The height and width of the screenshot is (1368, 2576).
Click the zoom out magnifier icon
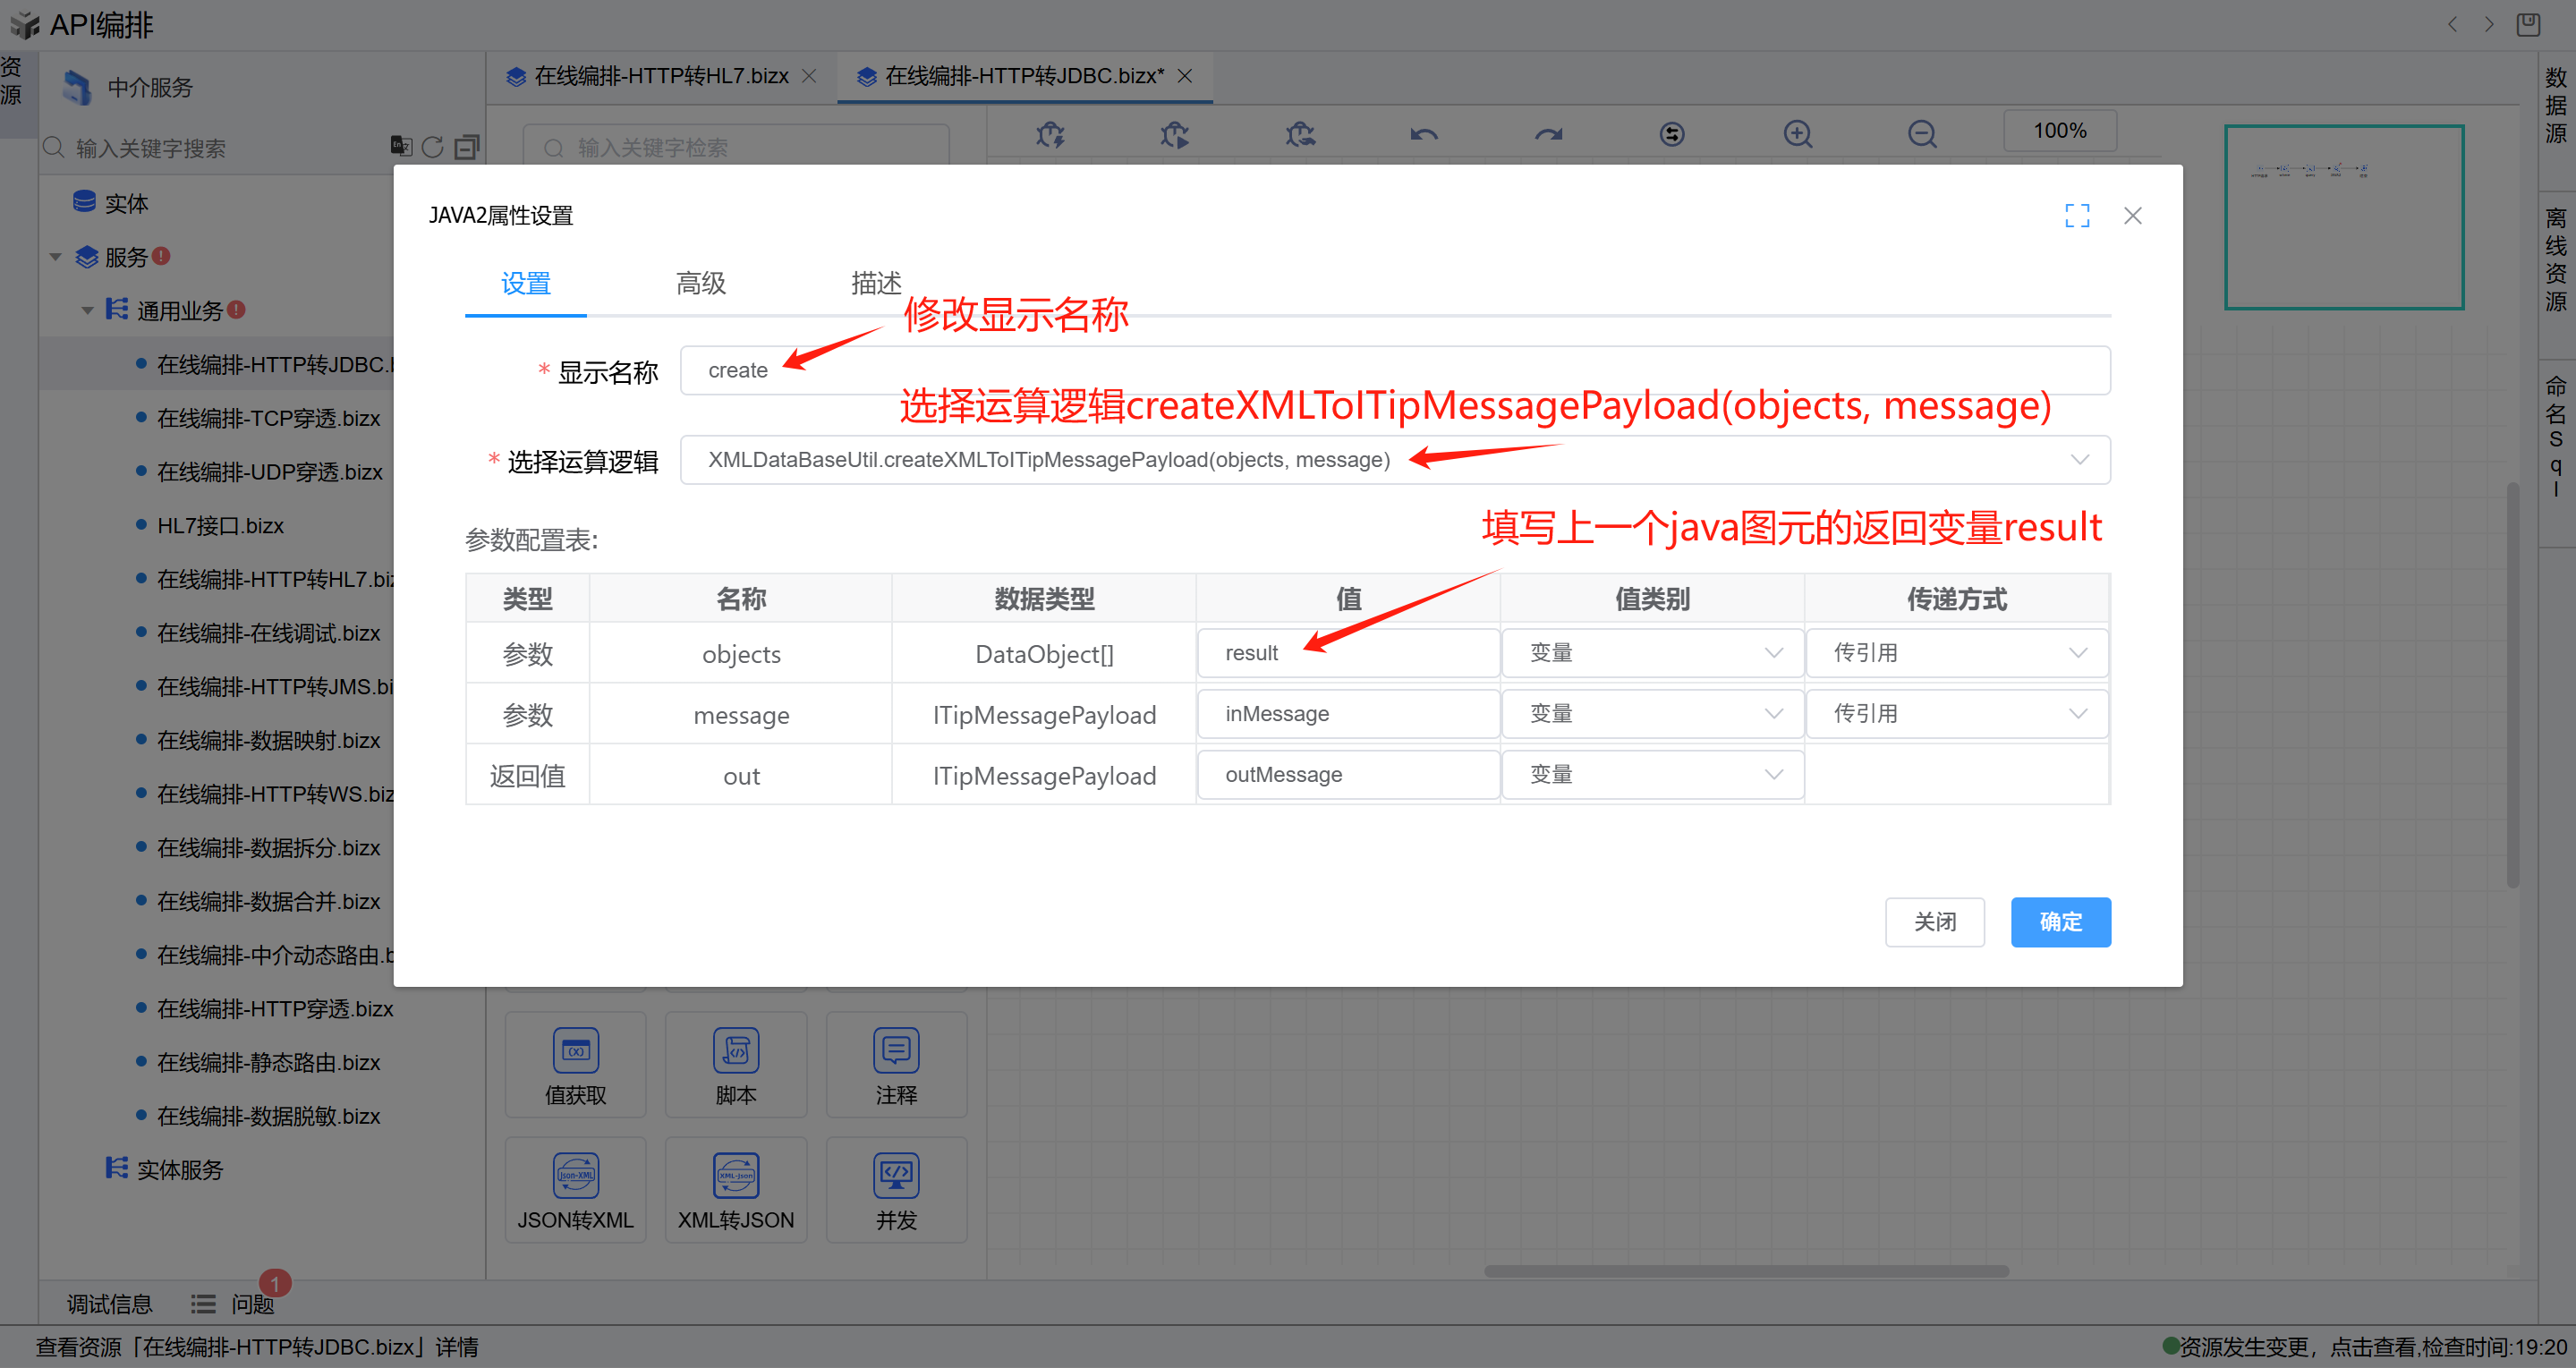point(1921,134)
